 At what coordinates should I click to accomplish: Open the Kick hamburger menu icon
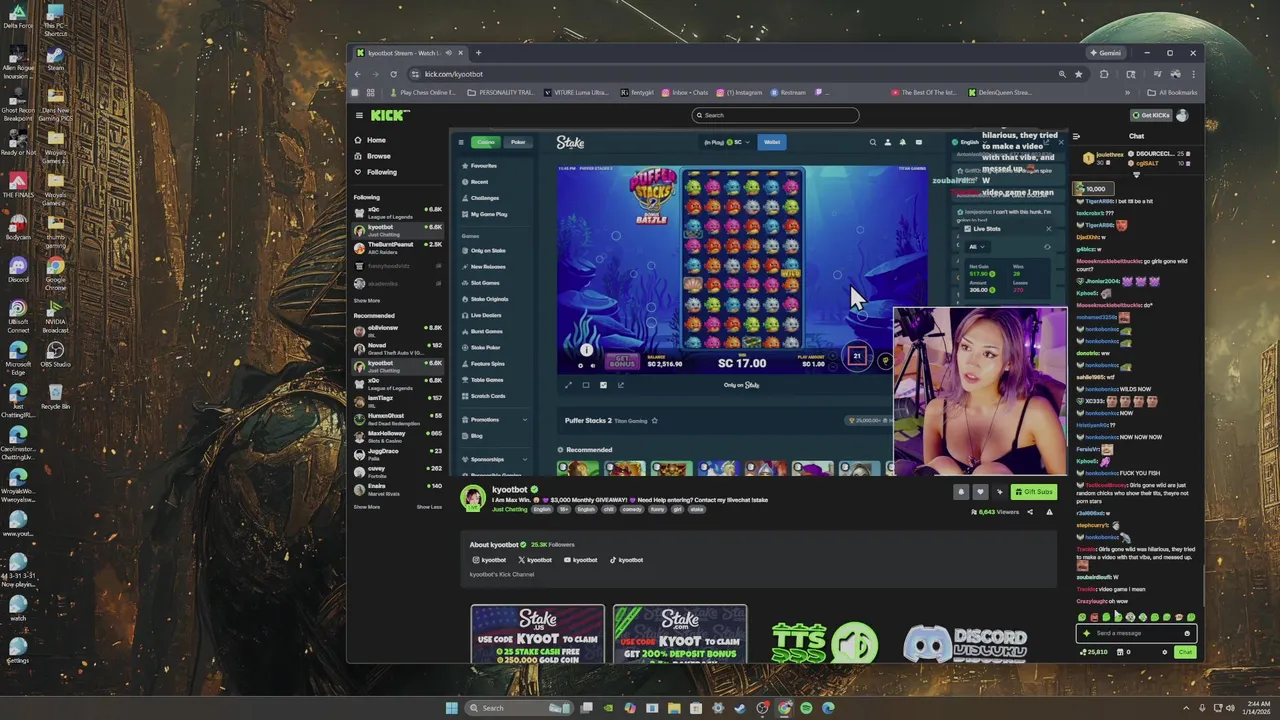359,115
